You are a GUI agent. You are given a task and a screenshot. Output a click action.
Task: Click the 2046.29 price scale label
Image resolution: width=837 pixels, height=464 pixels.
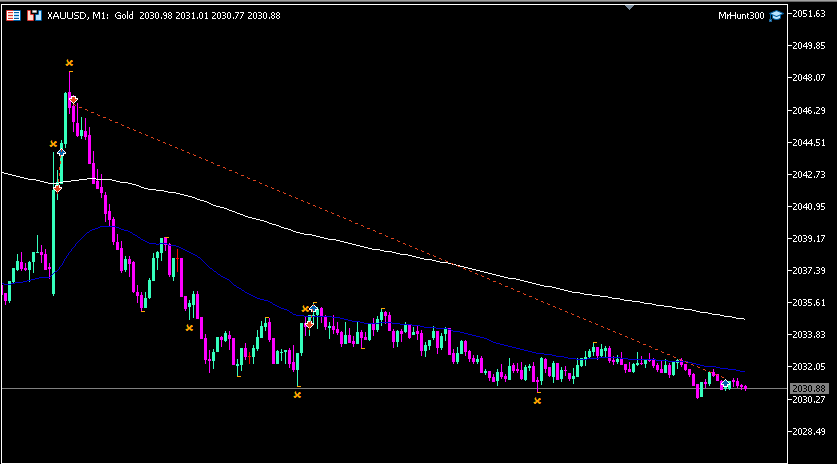click(809, 111)
